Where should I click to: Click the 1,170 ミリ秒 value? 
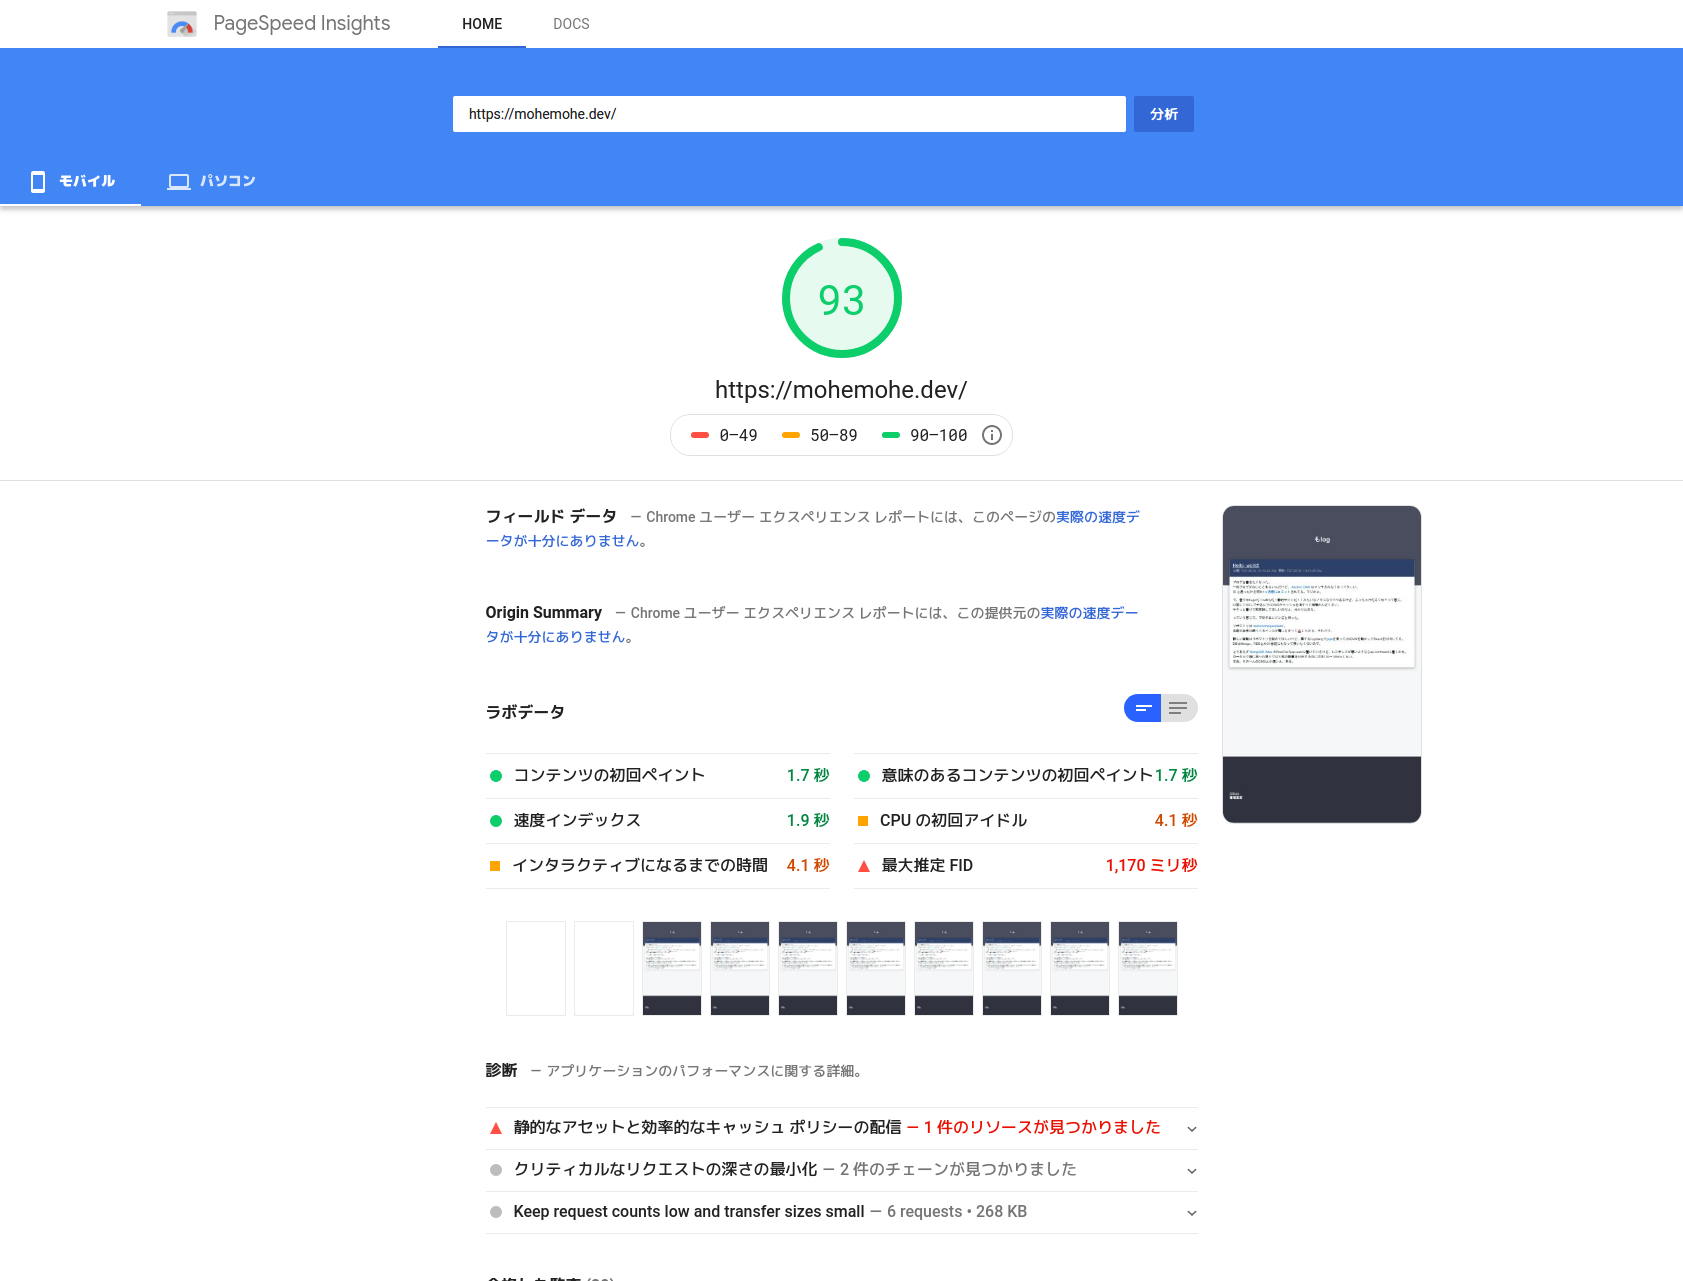(x=1151, y=866)
